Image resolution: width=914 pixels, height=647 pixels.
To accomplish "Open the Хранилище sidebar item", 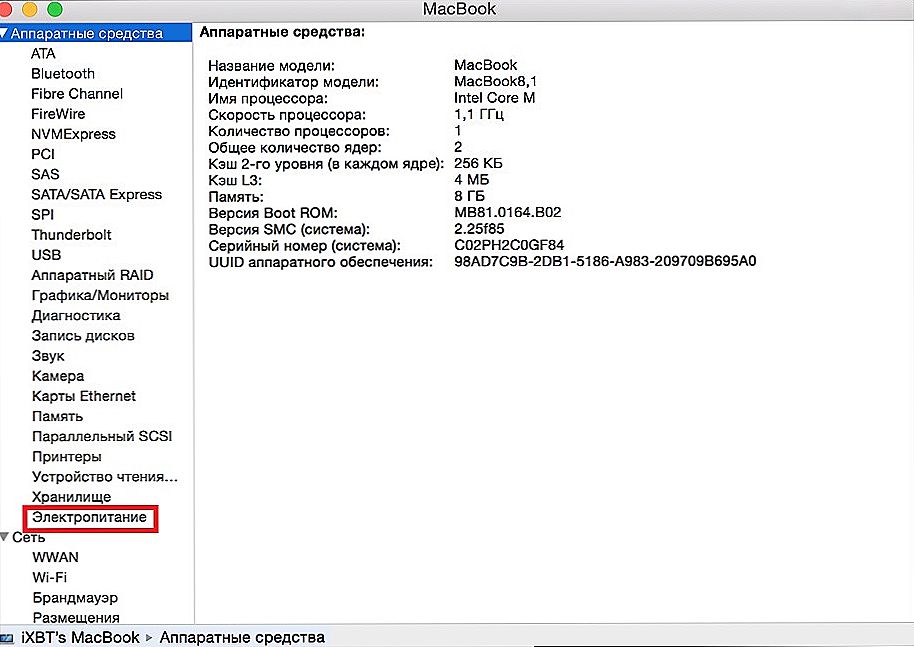I will [71, 497].
